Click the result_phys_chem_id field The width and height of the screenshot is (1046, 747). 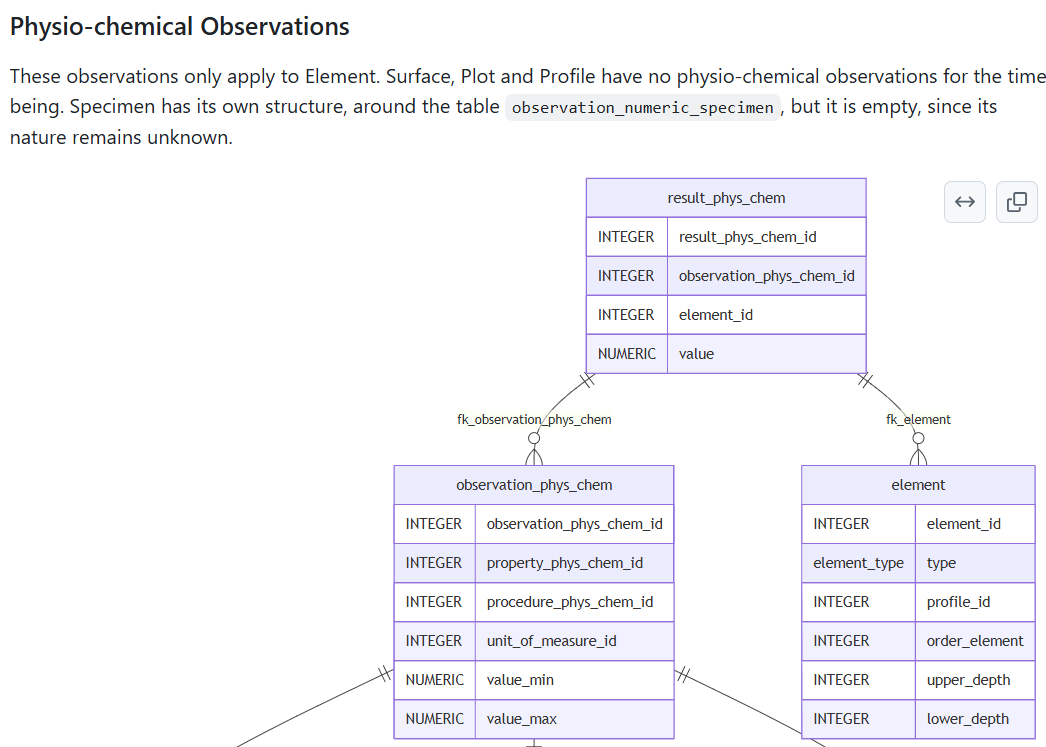point(747,237)
